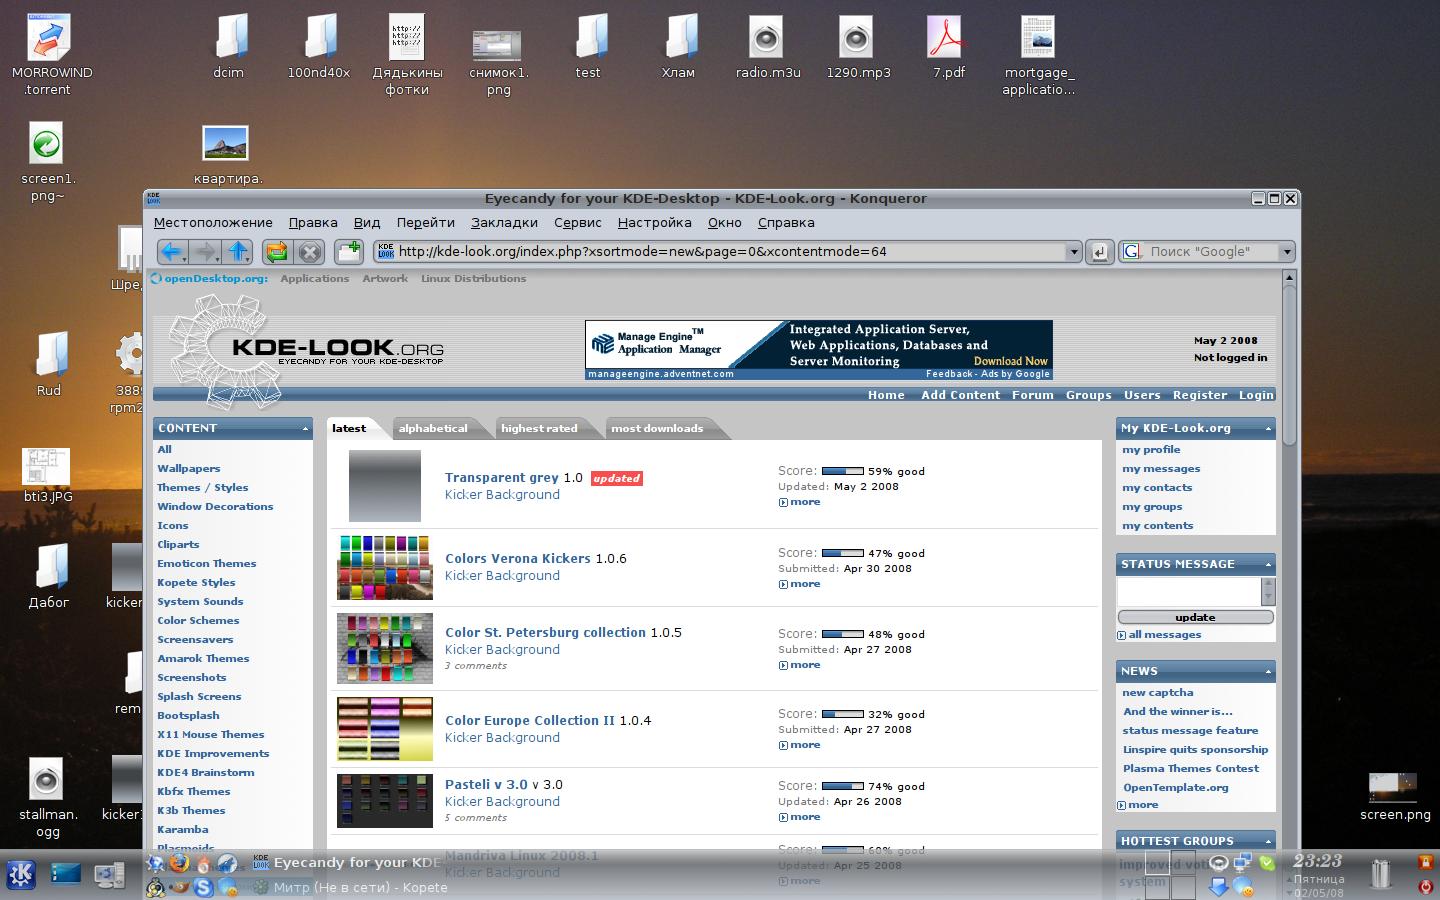Click the Transparent grey score bar
1440x900 pixels.
coord(843,471)
